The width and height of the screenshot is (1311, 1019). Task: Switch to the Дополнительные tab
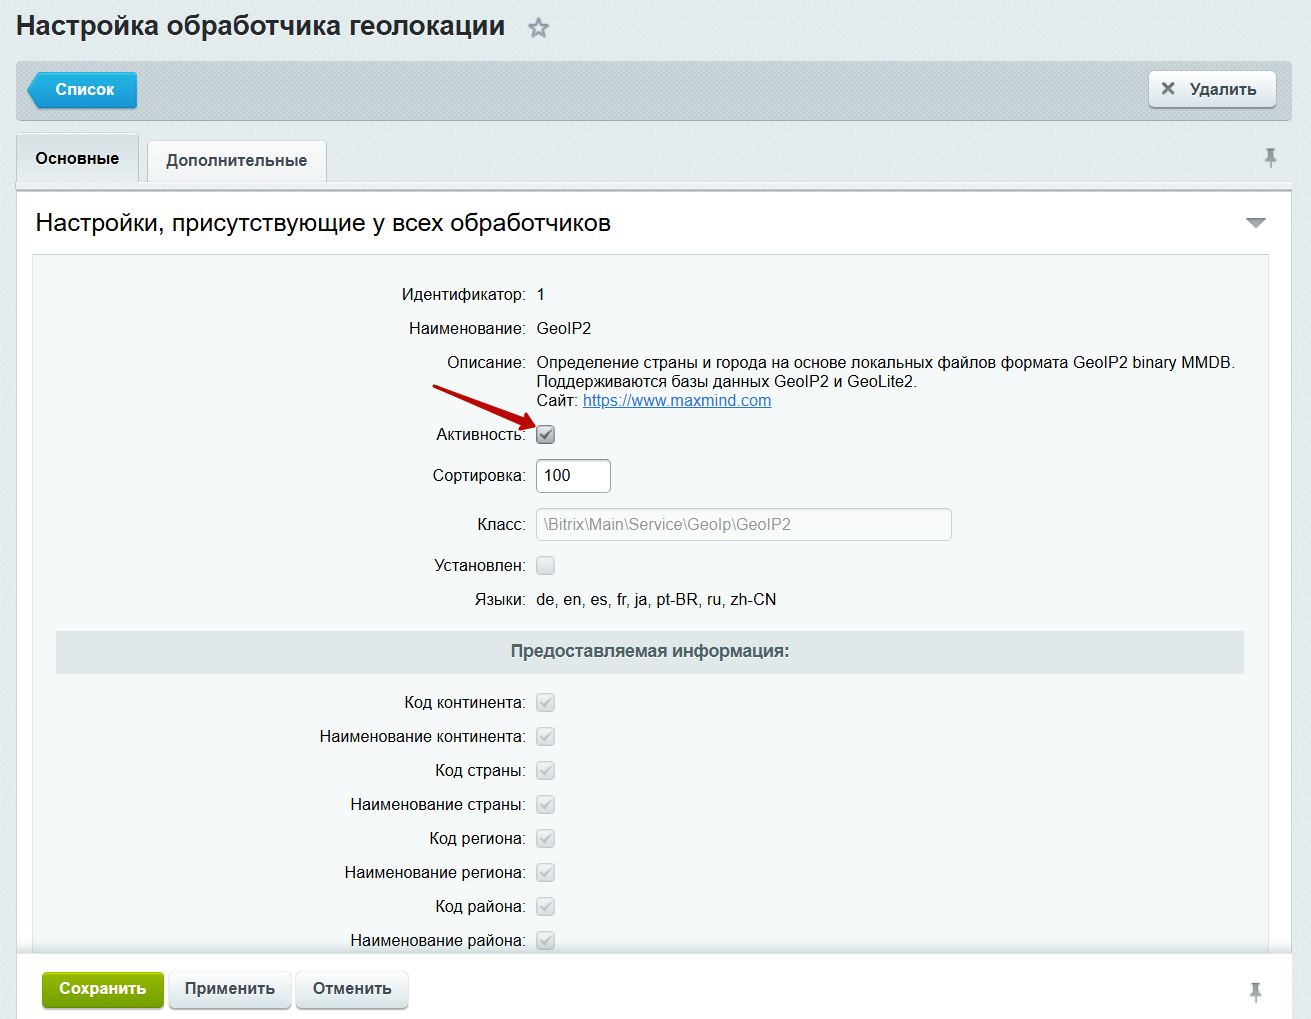236,160
